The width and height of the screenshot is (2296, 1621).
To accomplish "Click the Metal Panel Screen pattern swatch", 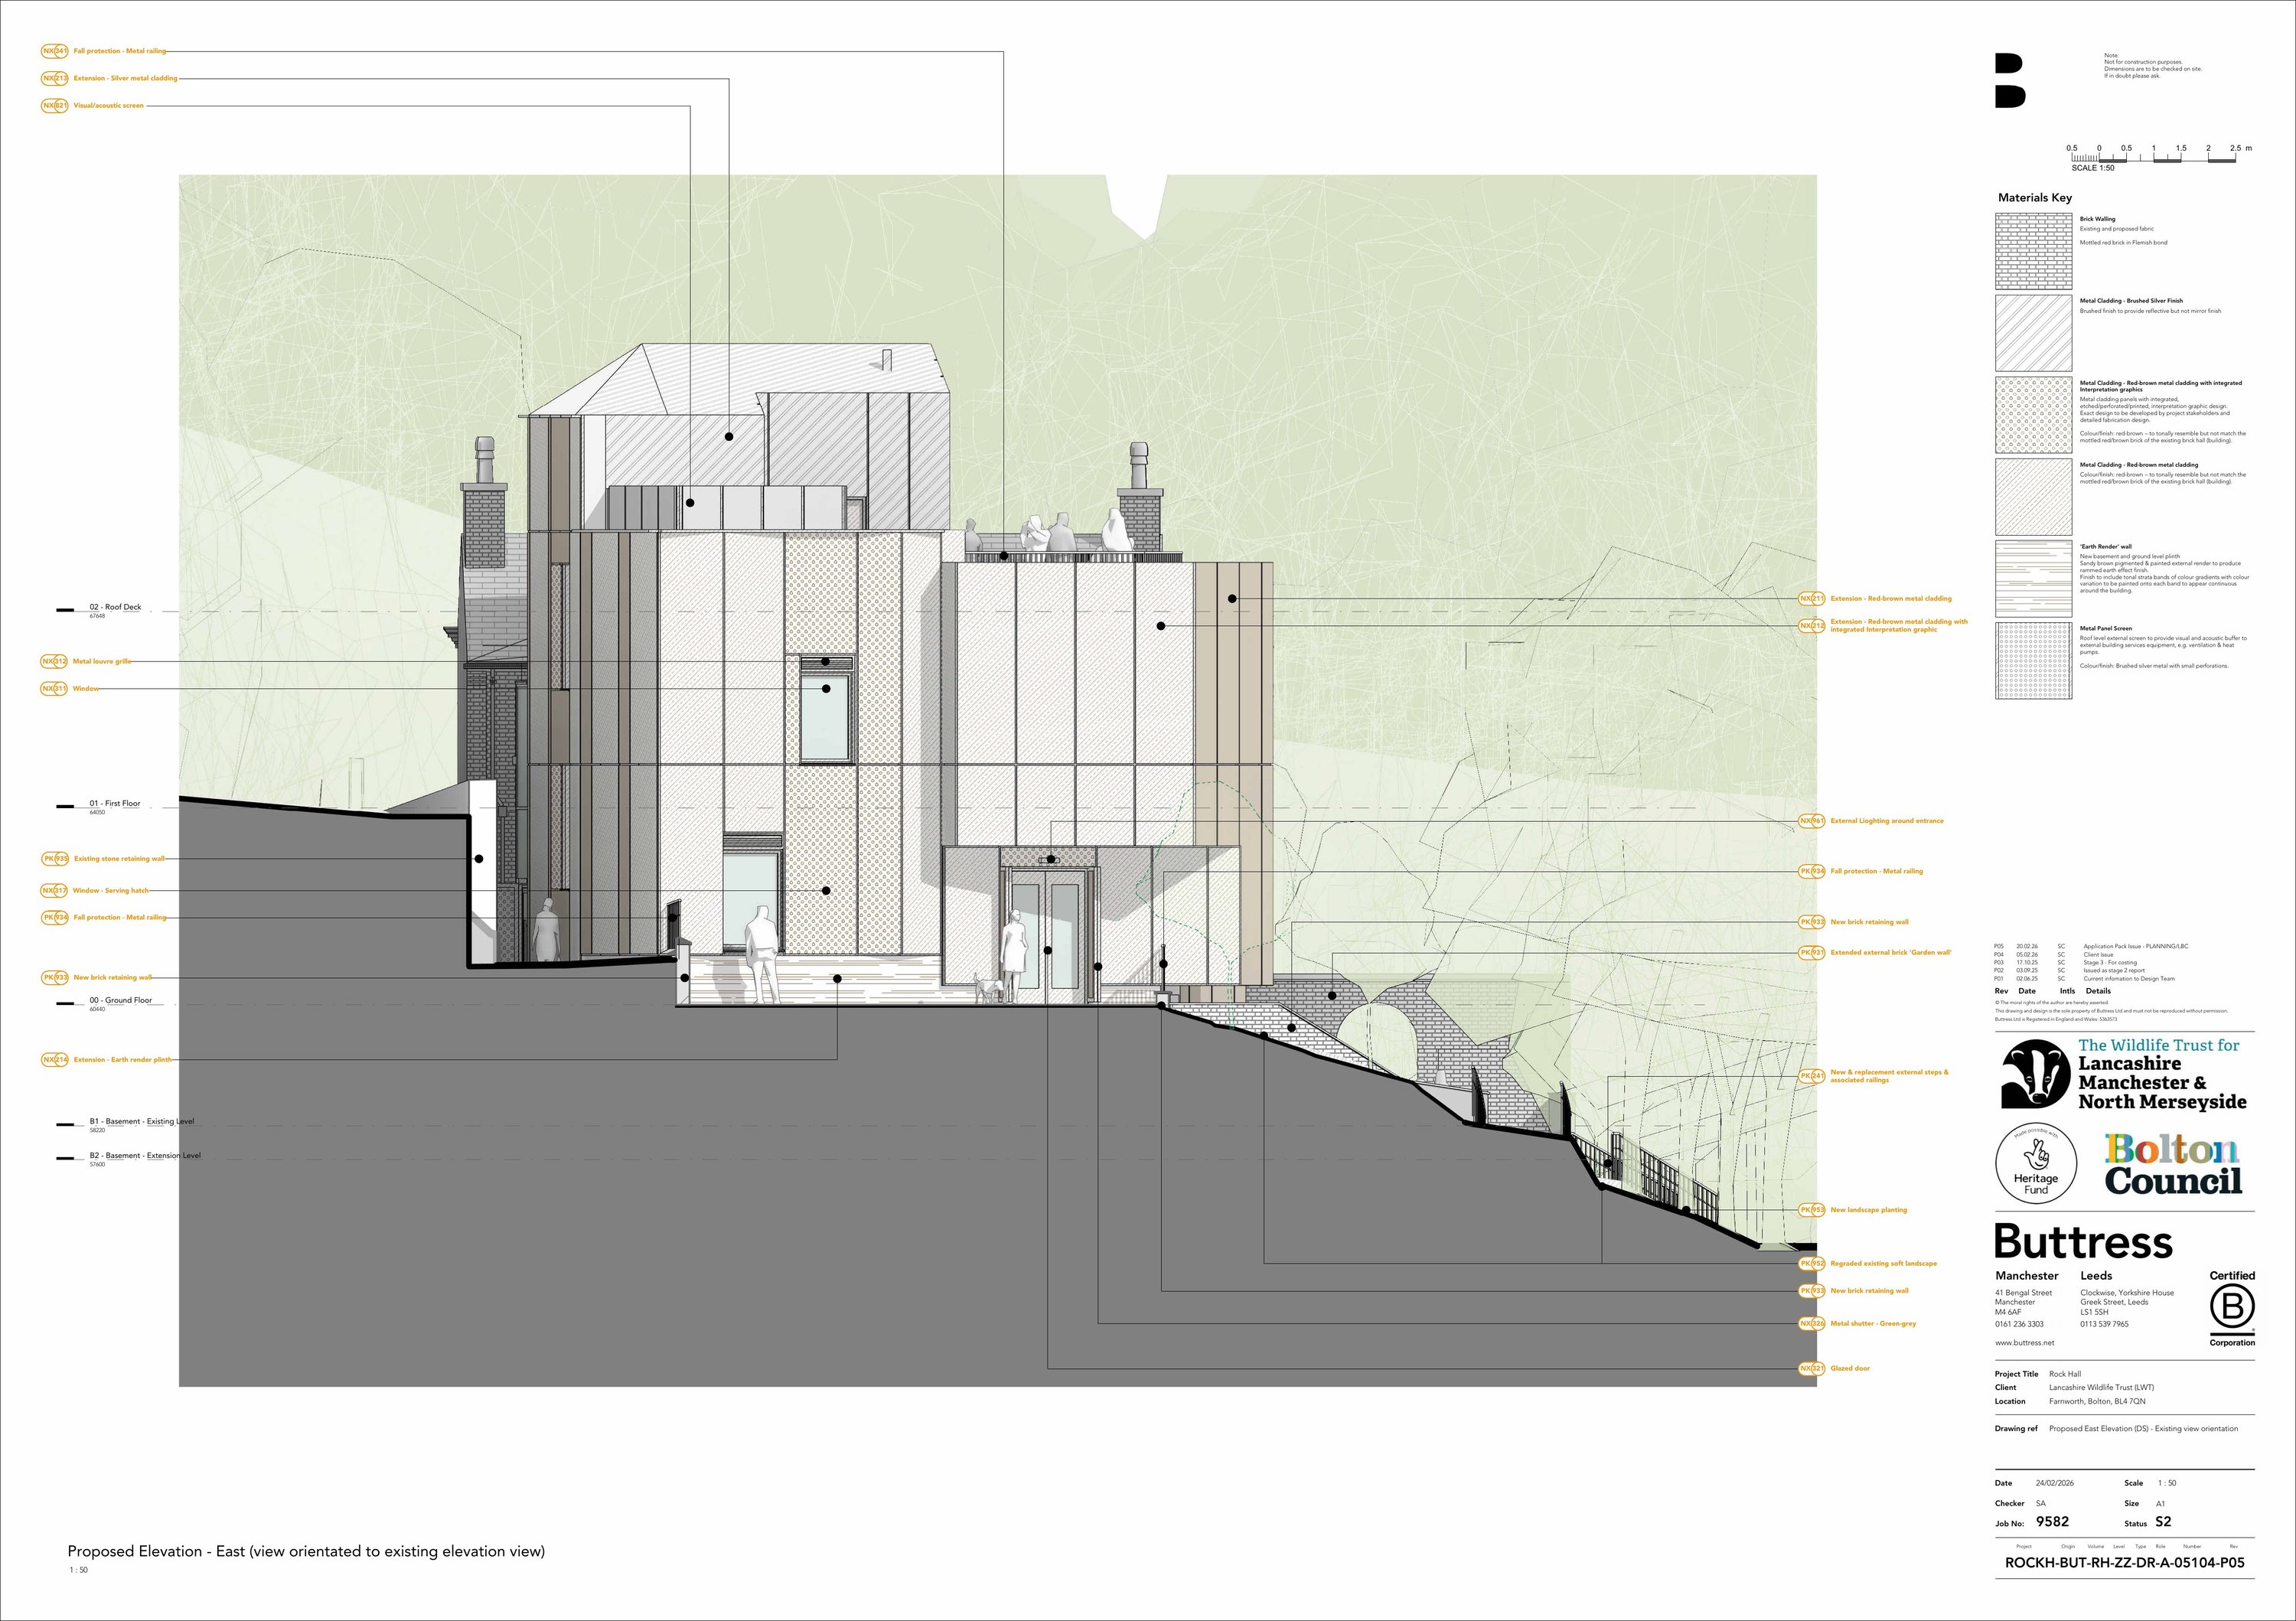I will [x=2033, y=661].
